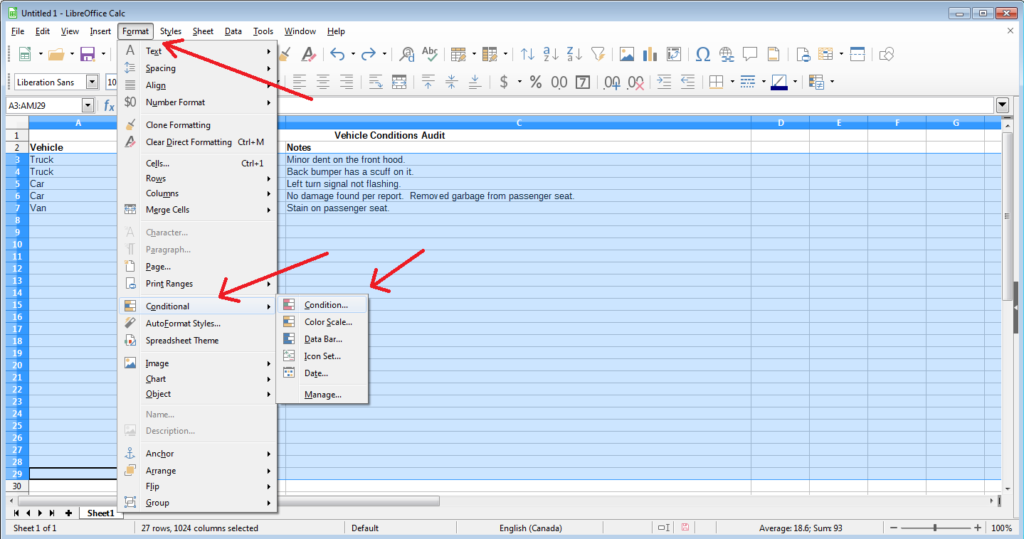This screenshot has height=539, width=1024.
Task: Click the special character omega icon
Action: click(702, 54)
